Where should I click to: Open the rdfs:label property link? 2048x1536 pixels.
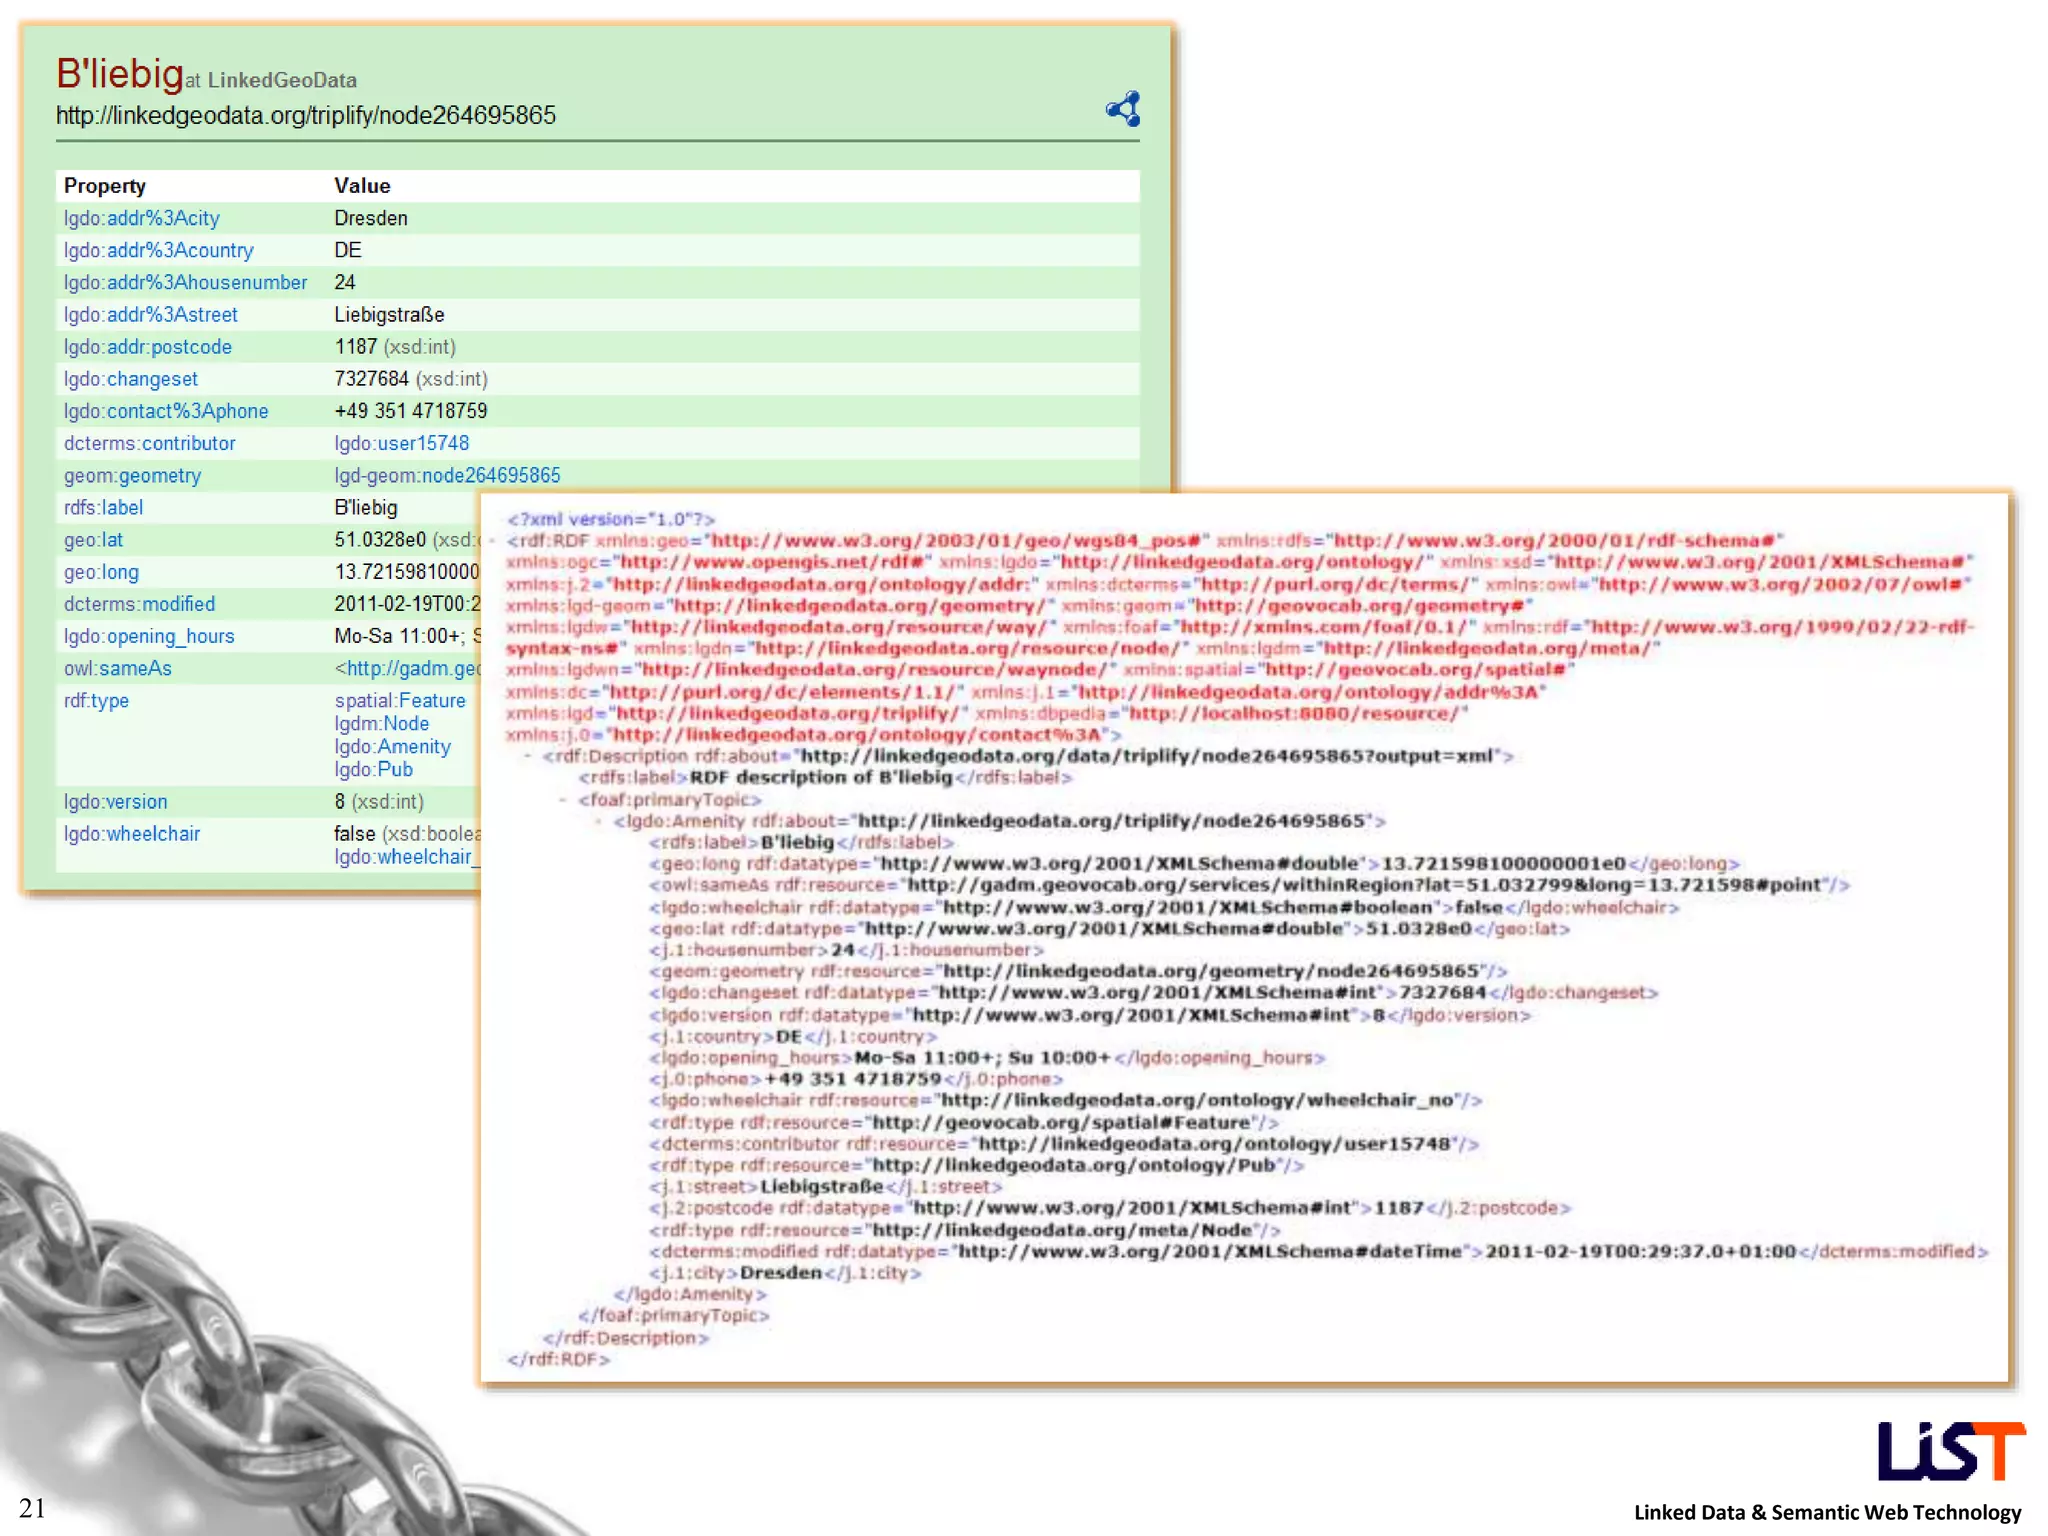point(103,507)
